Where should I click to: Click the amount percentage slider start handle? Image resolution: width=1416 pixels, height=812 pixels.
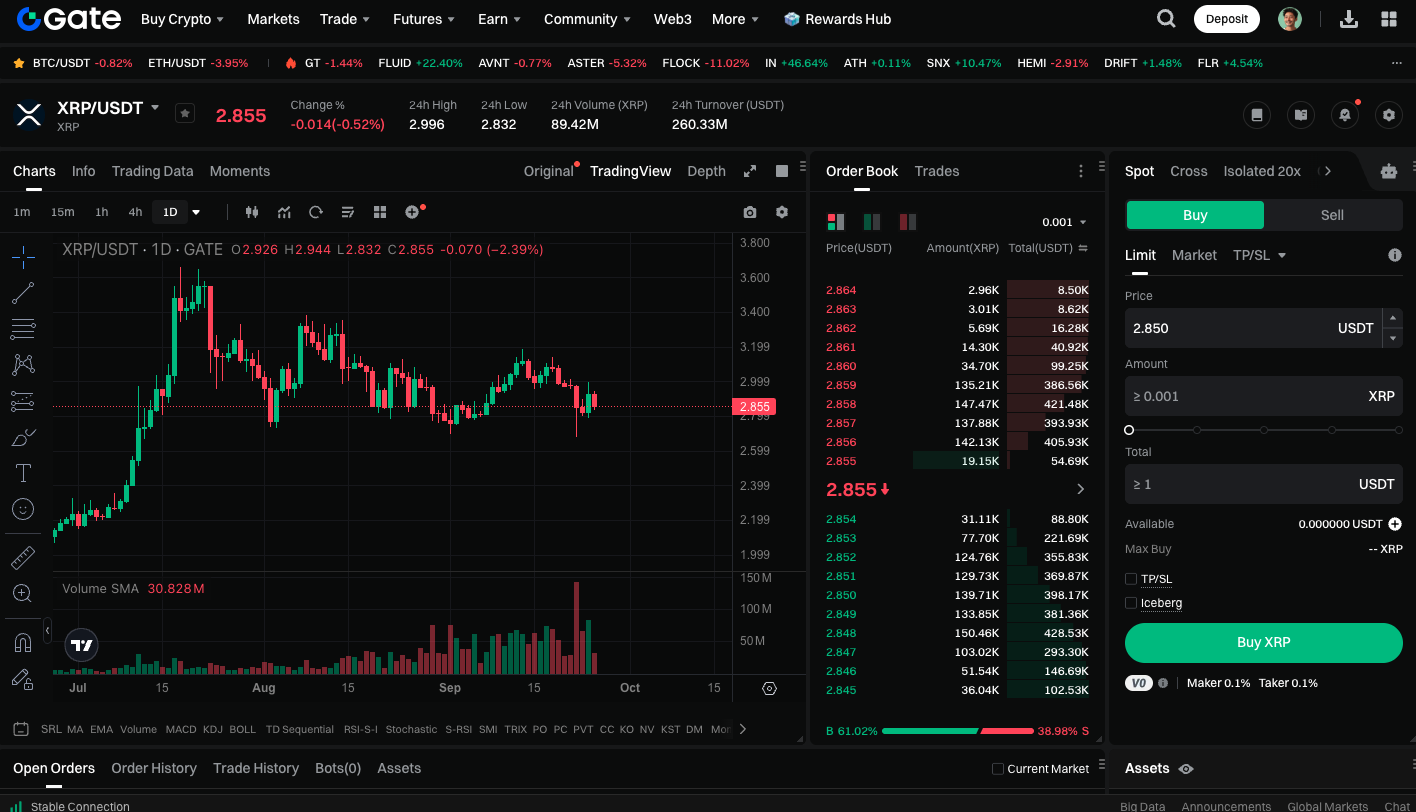(x=1129, y=430)
